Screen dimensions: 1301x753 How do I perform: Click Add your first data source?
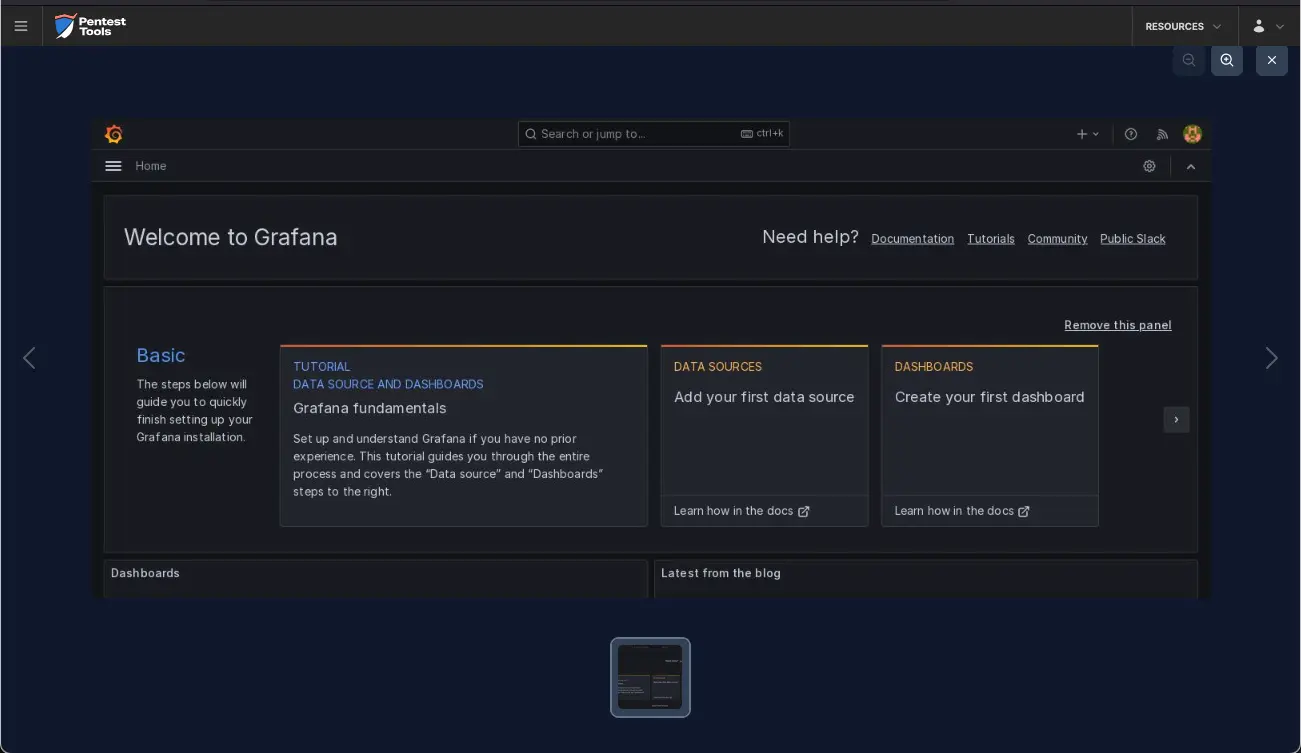point(764,397)
